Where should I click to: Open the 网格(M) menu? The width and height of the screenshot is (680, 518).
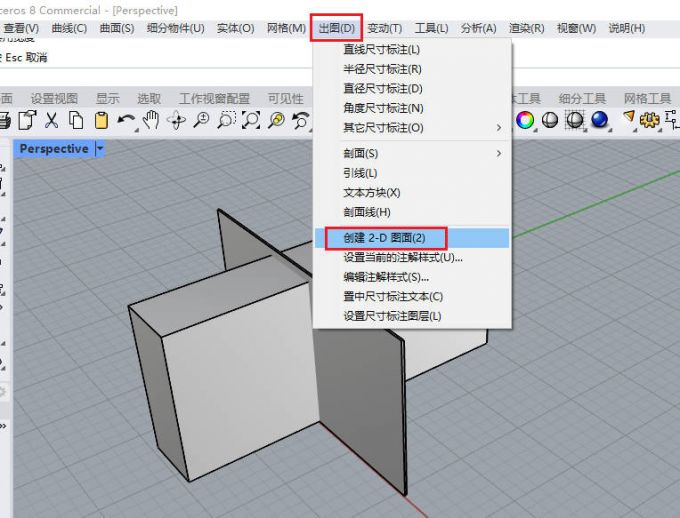(286, 28)
